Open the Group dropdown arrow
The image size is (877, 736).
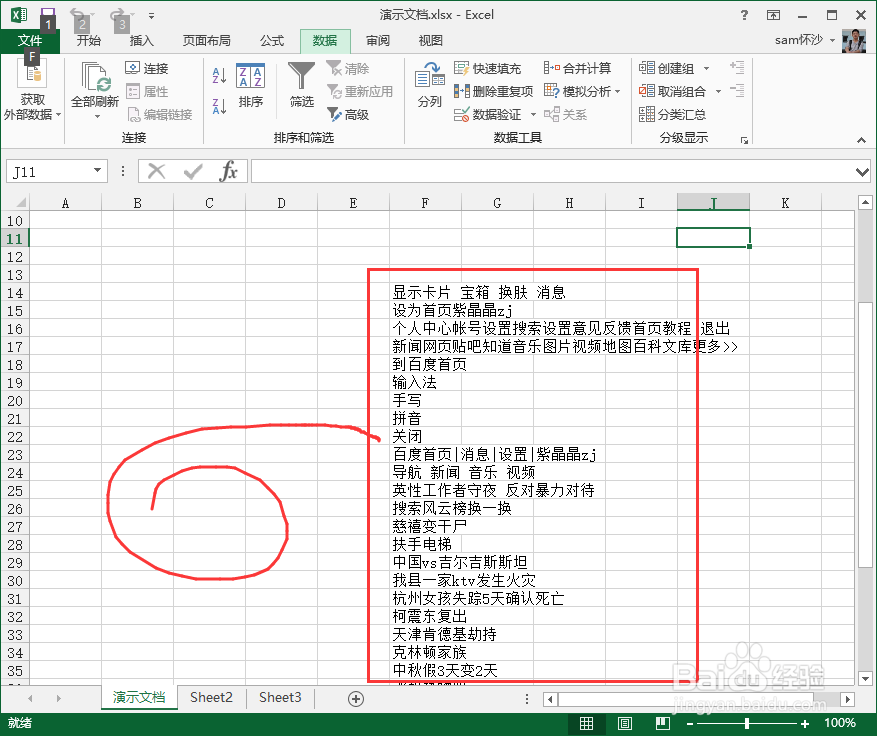[706, 68]
